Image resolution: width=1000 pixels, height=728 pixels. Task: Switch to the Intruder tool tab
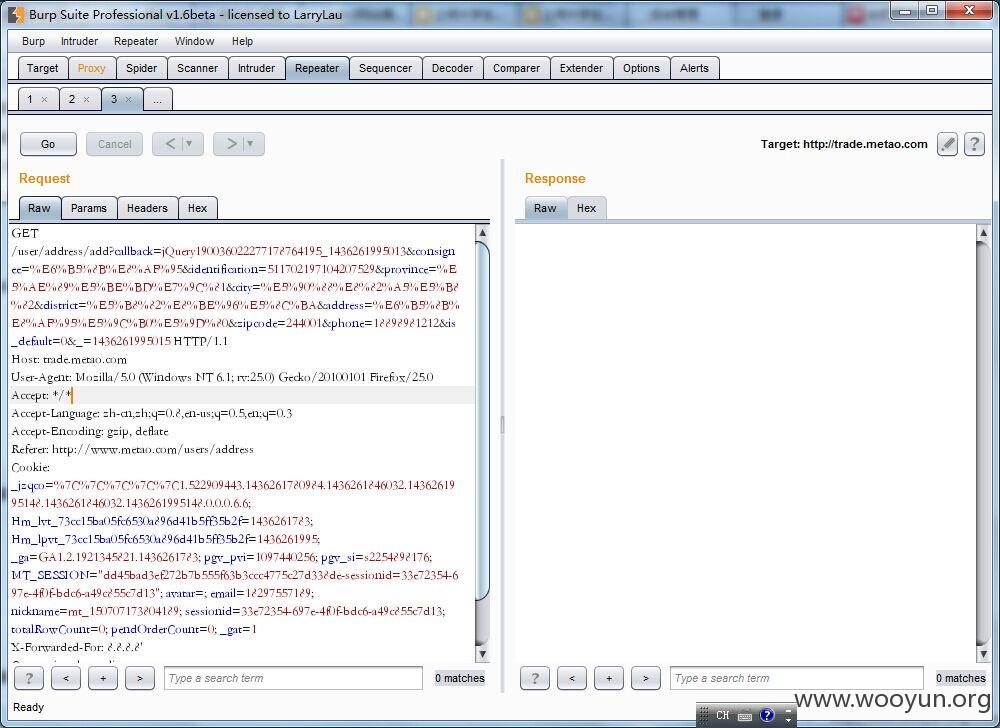[x=256, y=68]
